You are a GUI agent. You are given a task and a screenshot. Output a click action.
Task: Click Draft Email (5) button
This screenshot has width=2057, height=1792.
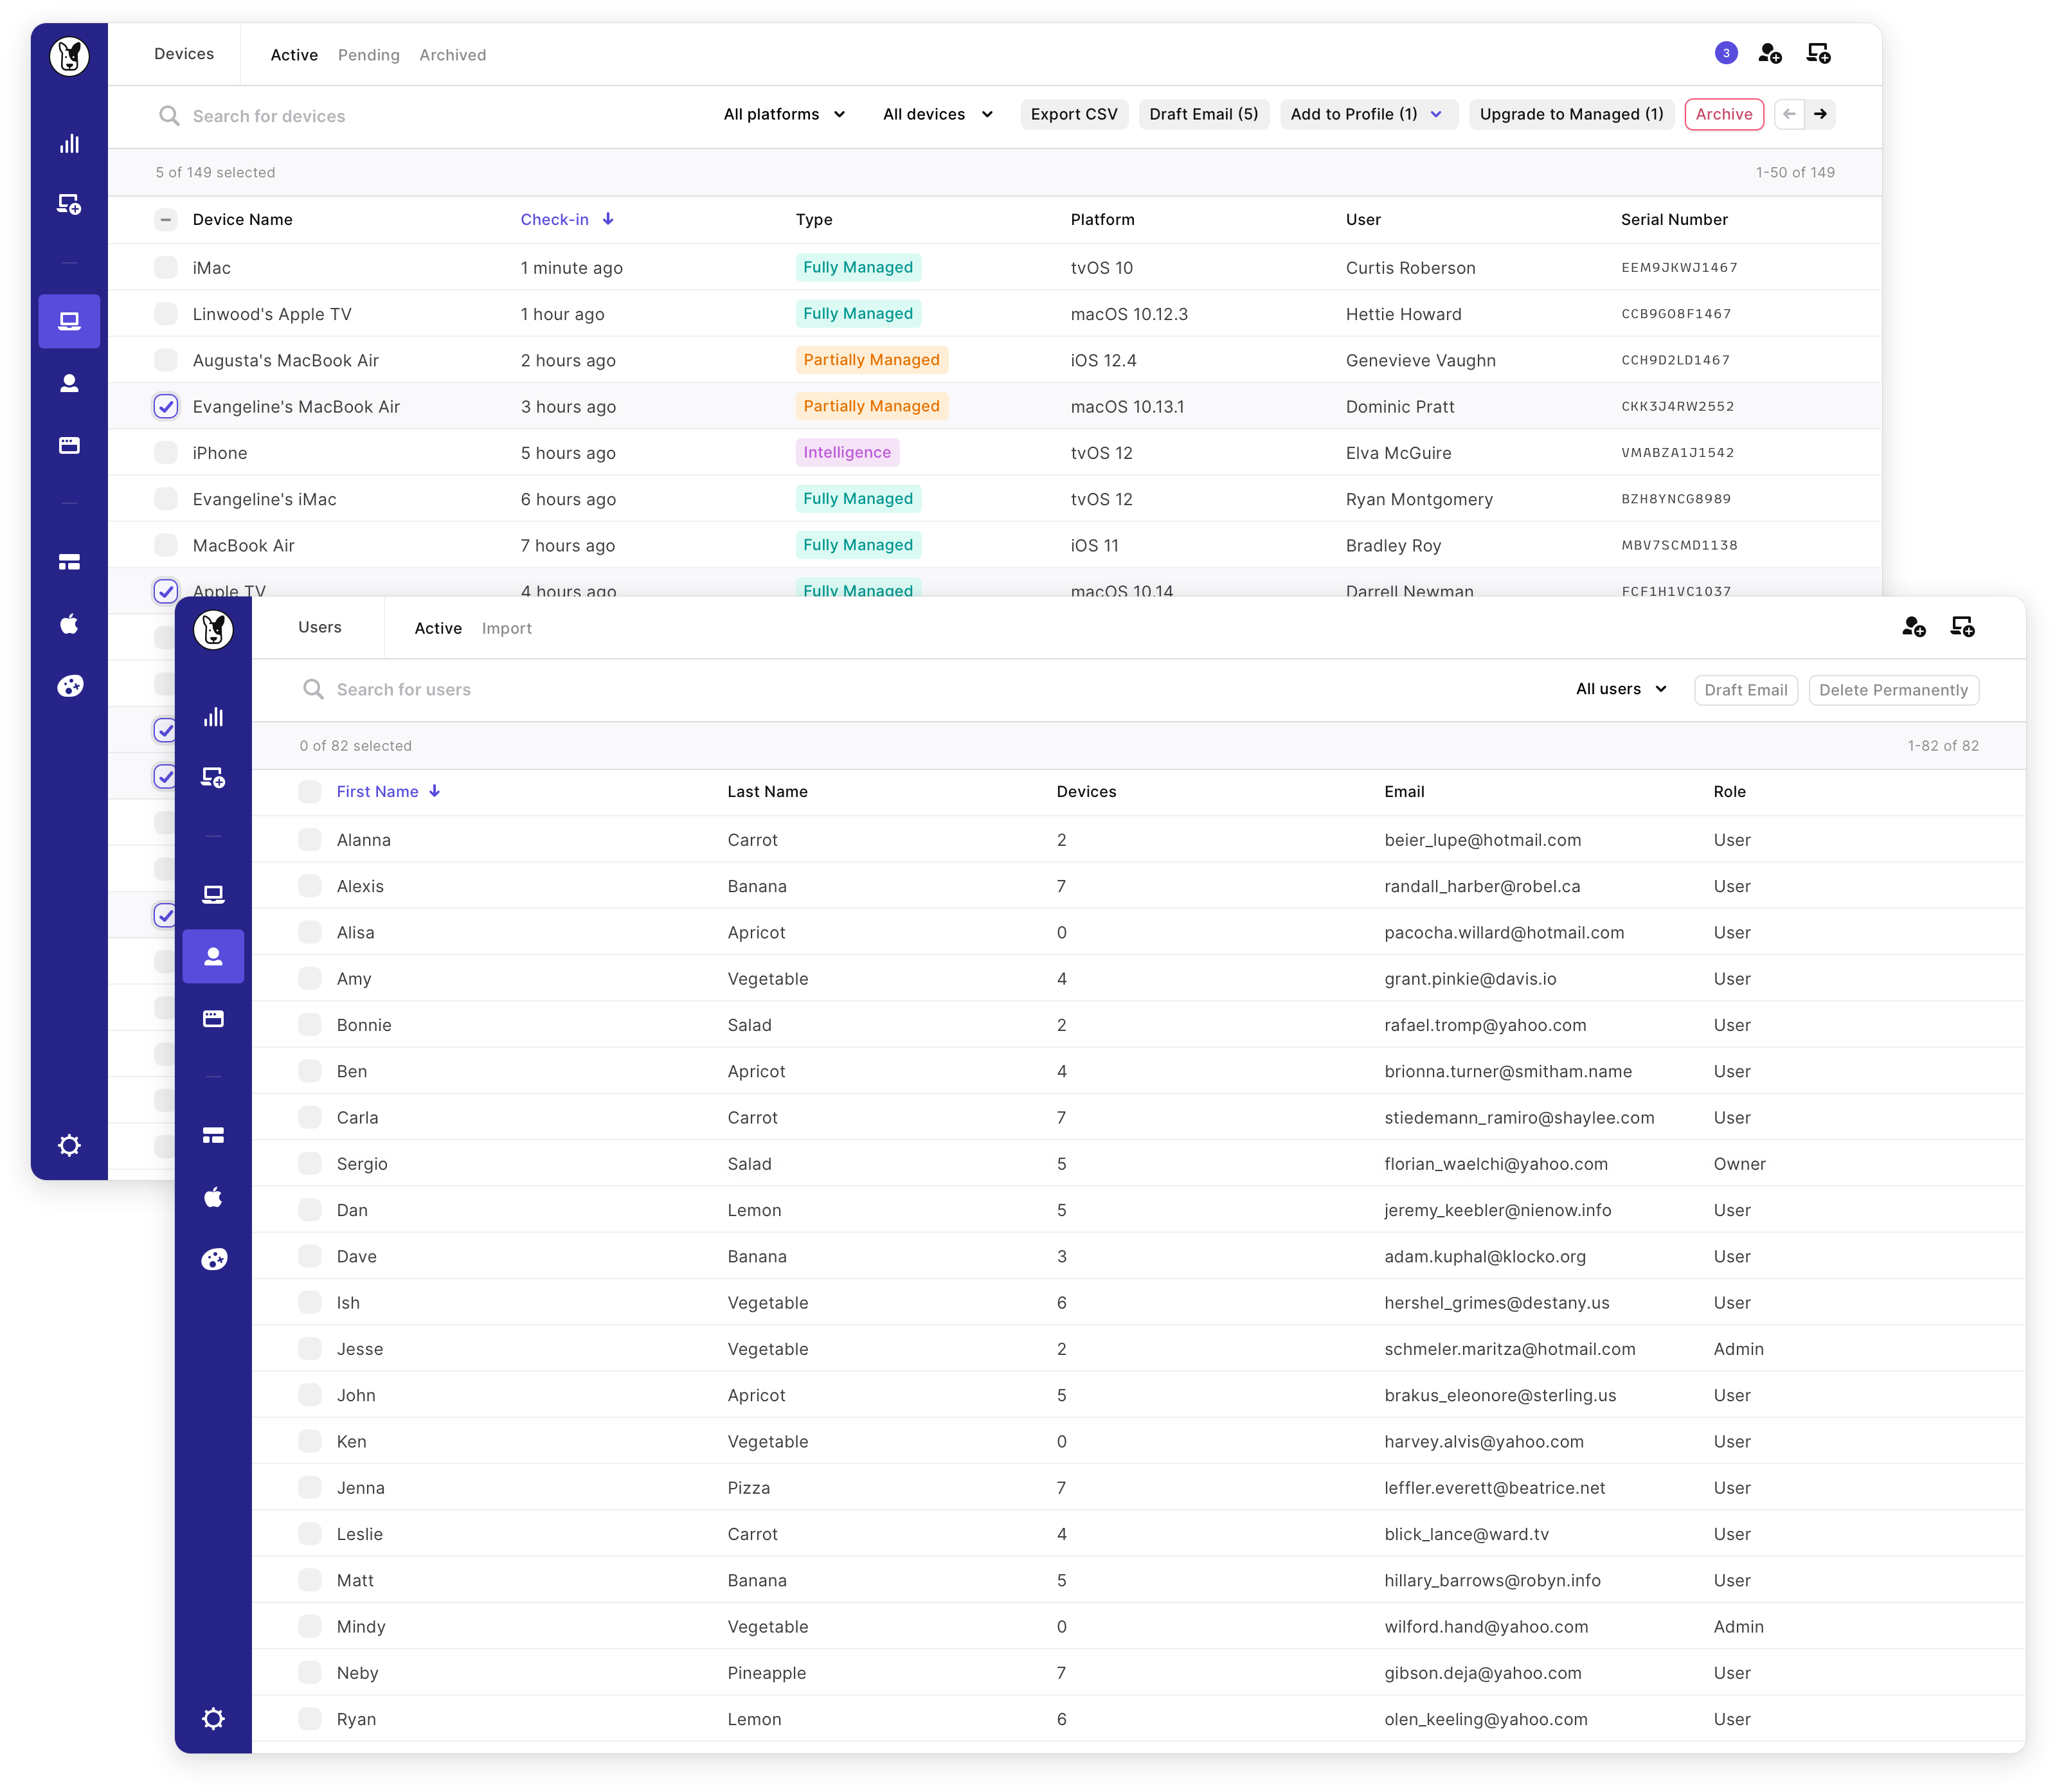click(x=1204, y=114)
